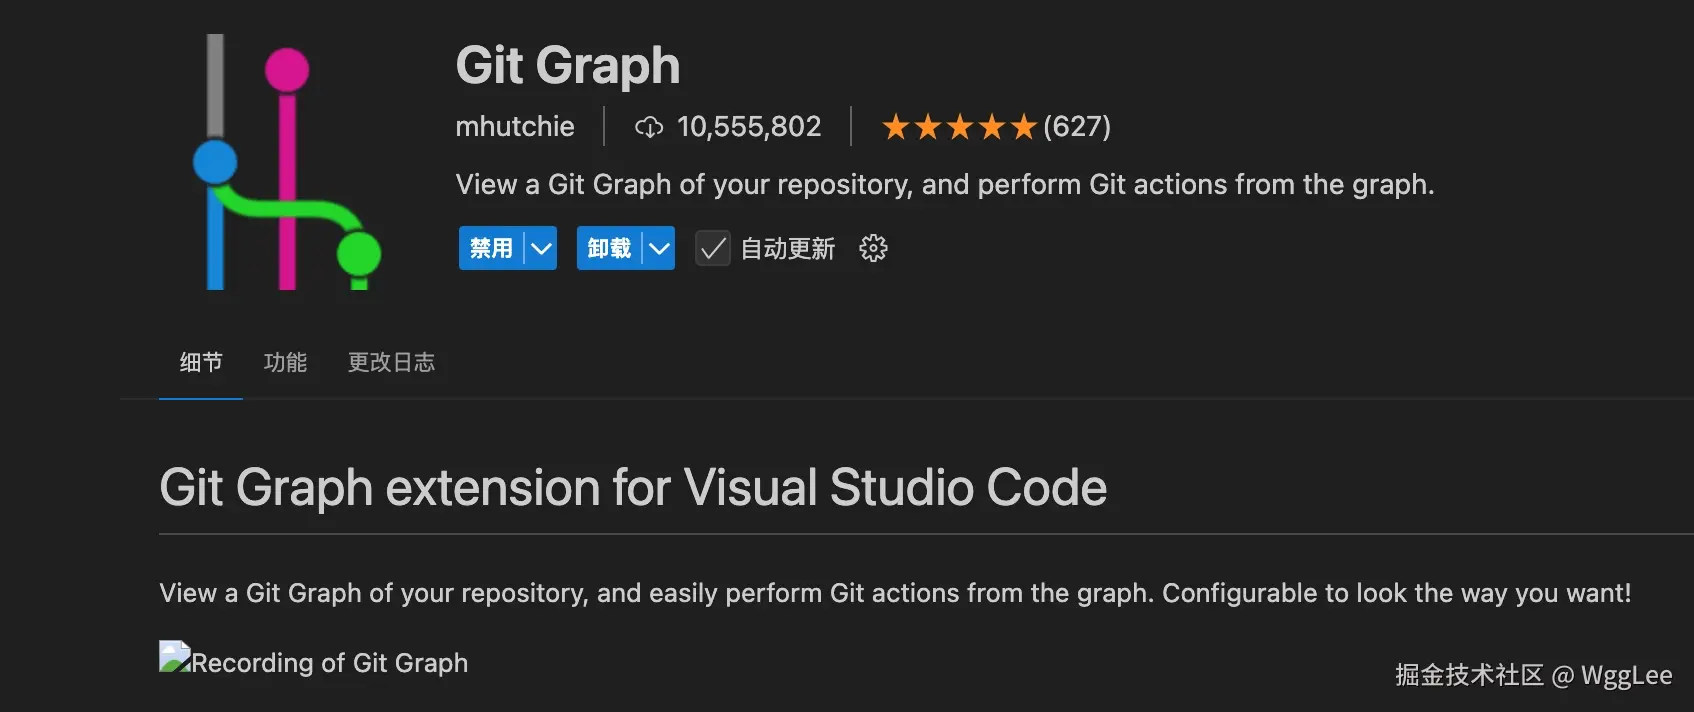Image resolution: width=1694 pixels, height=712 pixels.
Task: Open the mhutchie publisher link
Action: (x=515, y=127)
